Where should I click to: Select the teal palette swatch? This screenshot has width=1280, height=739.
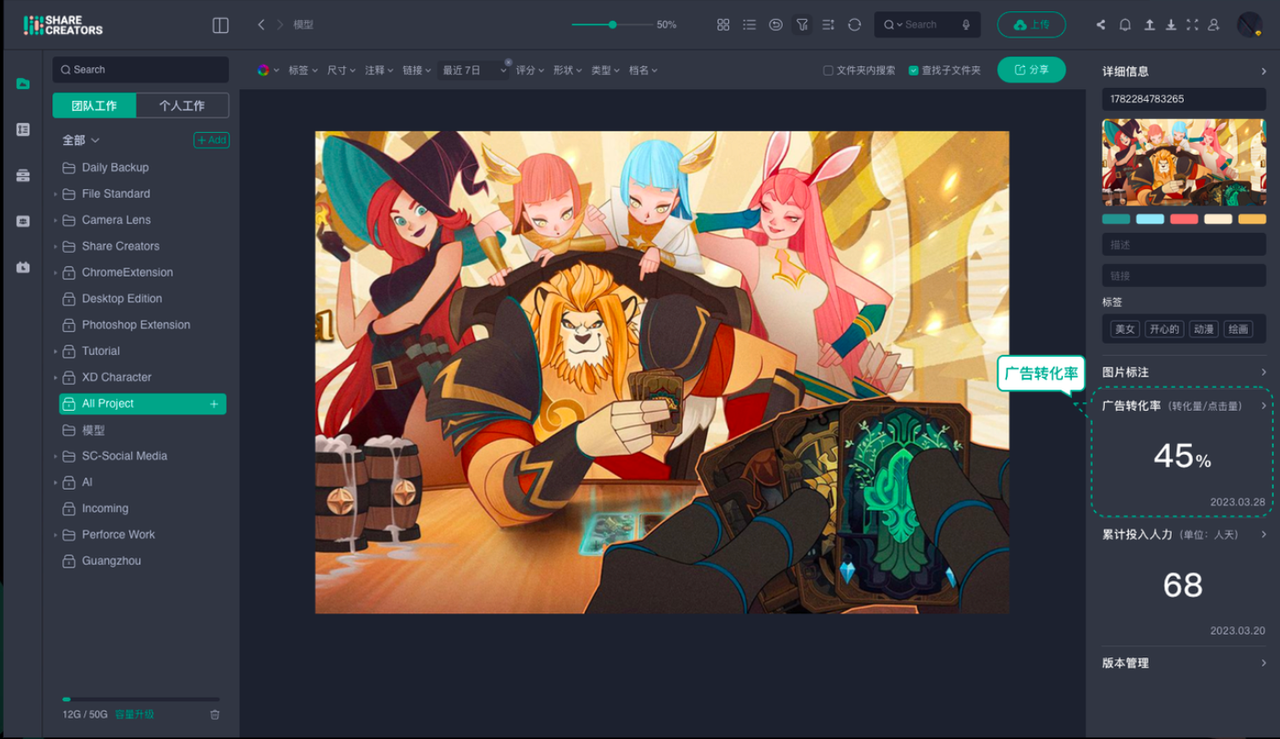point(1116,219)
